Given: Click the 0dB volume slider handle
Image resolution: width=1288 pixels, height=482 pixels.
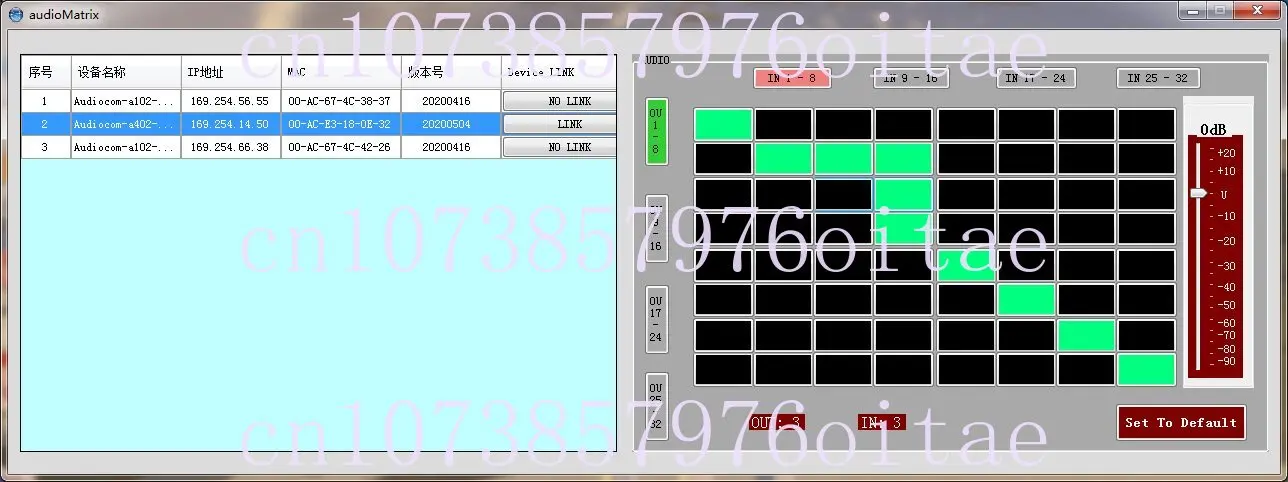Looking at the screenshot, I should tap(1199, 193).
